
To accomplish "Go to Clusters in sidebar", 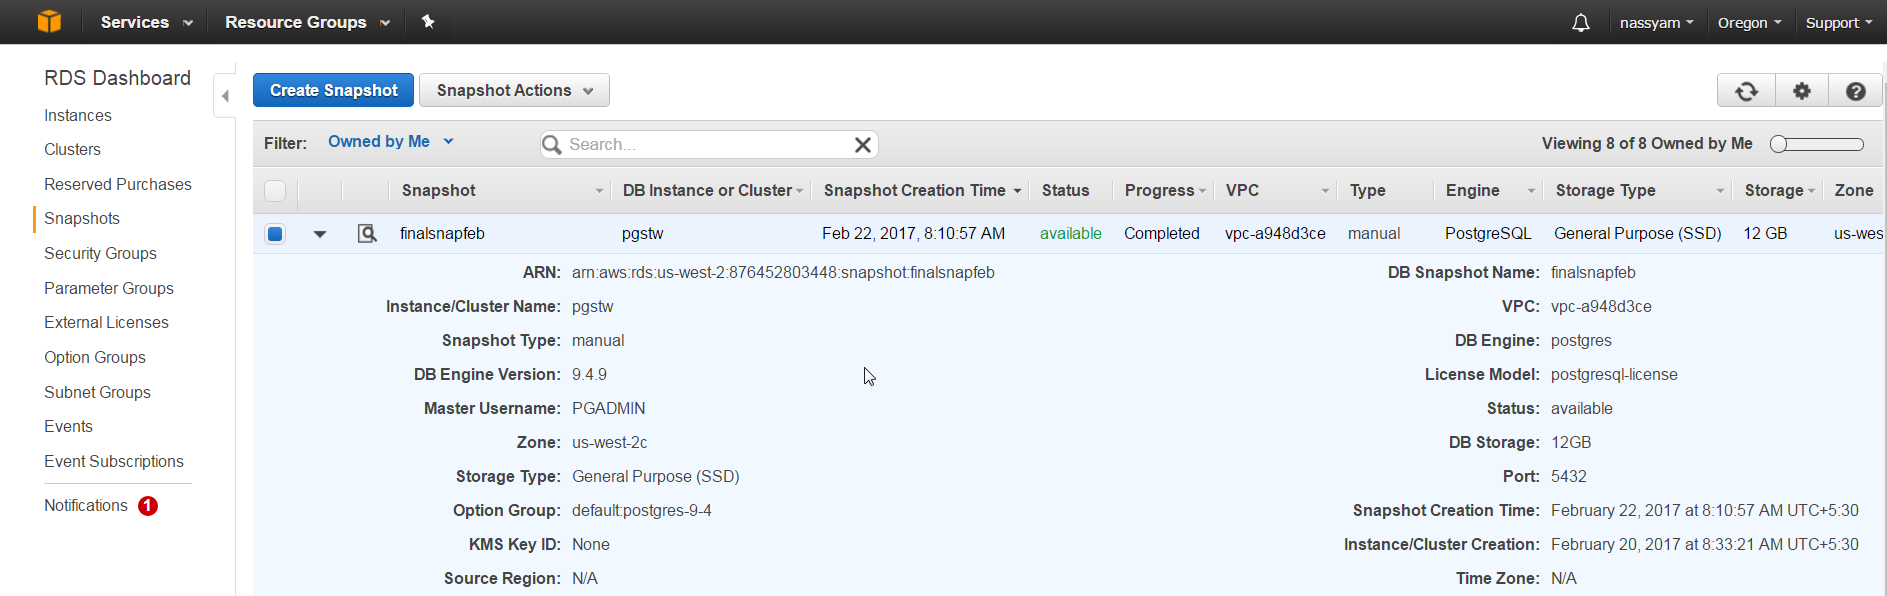I will tap(72, 150).
